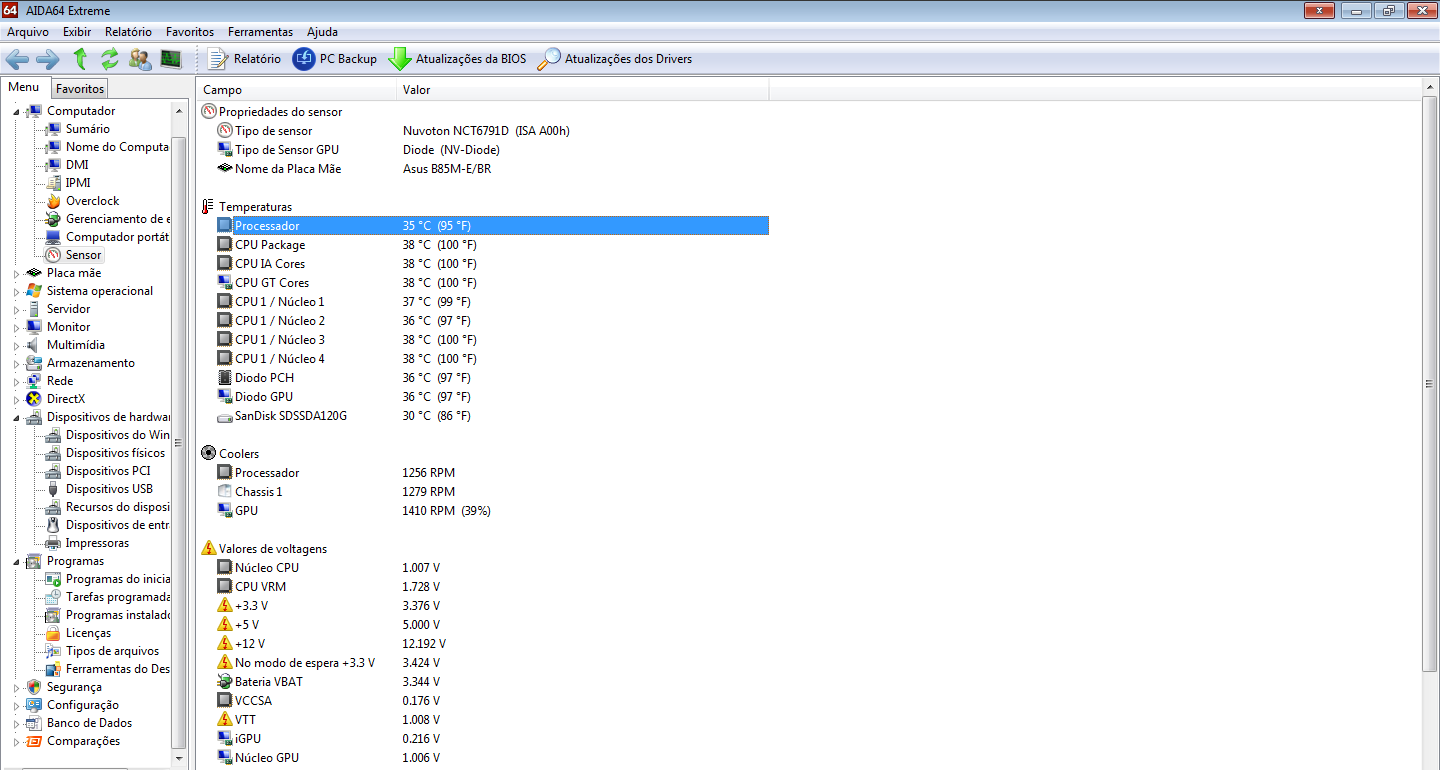Screen dimensions: 1440x770
Task: Click the SanDisk SDSSDA120G drive icon
Action: click(x=225, y=416)
